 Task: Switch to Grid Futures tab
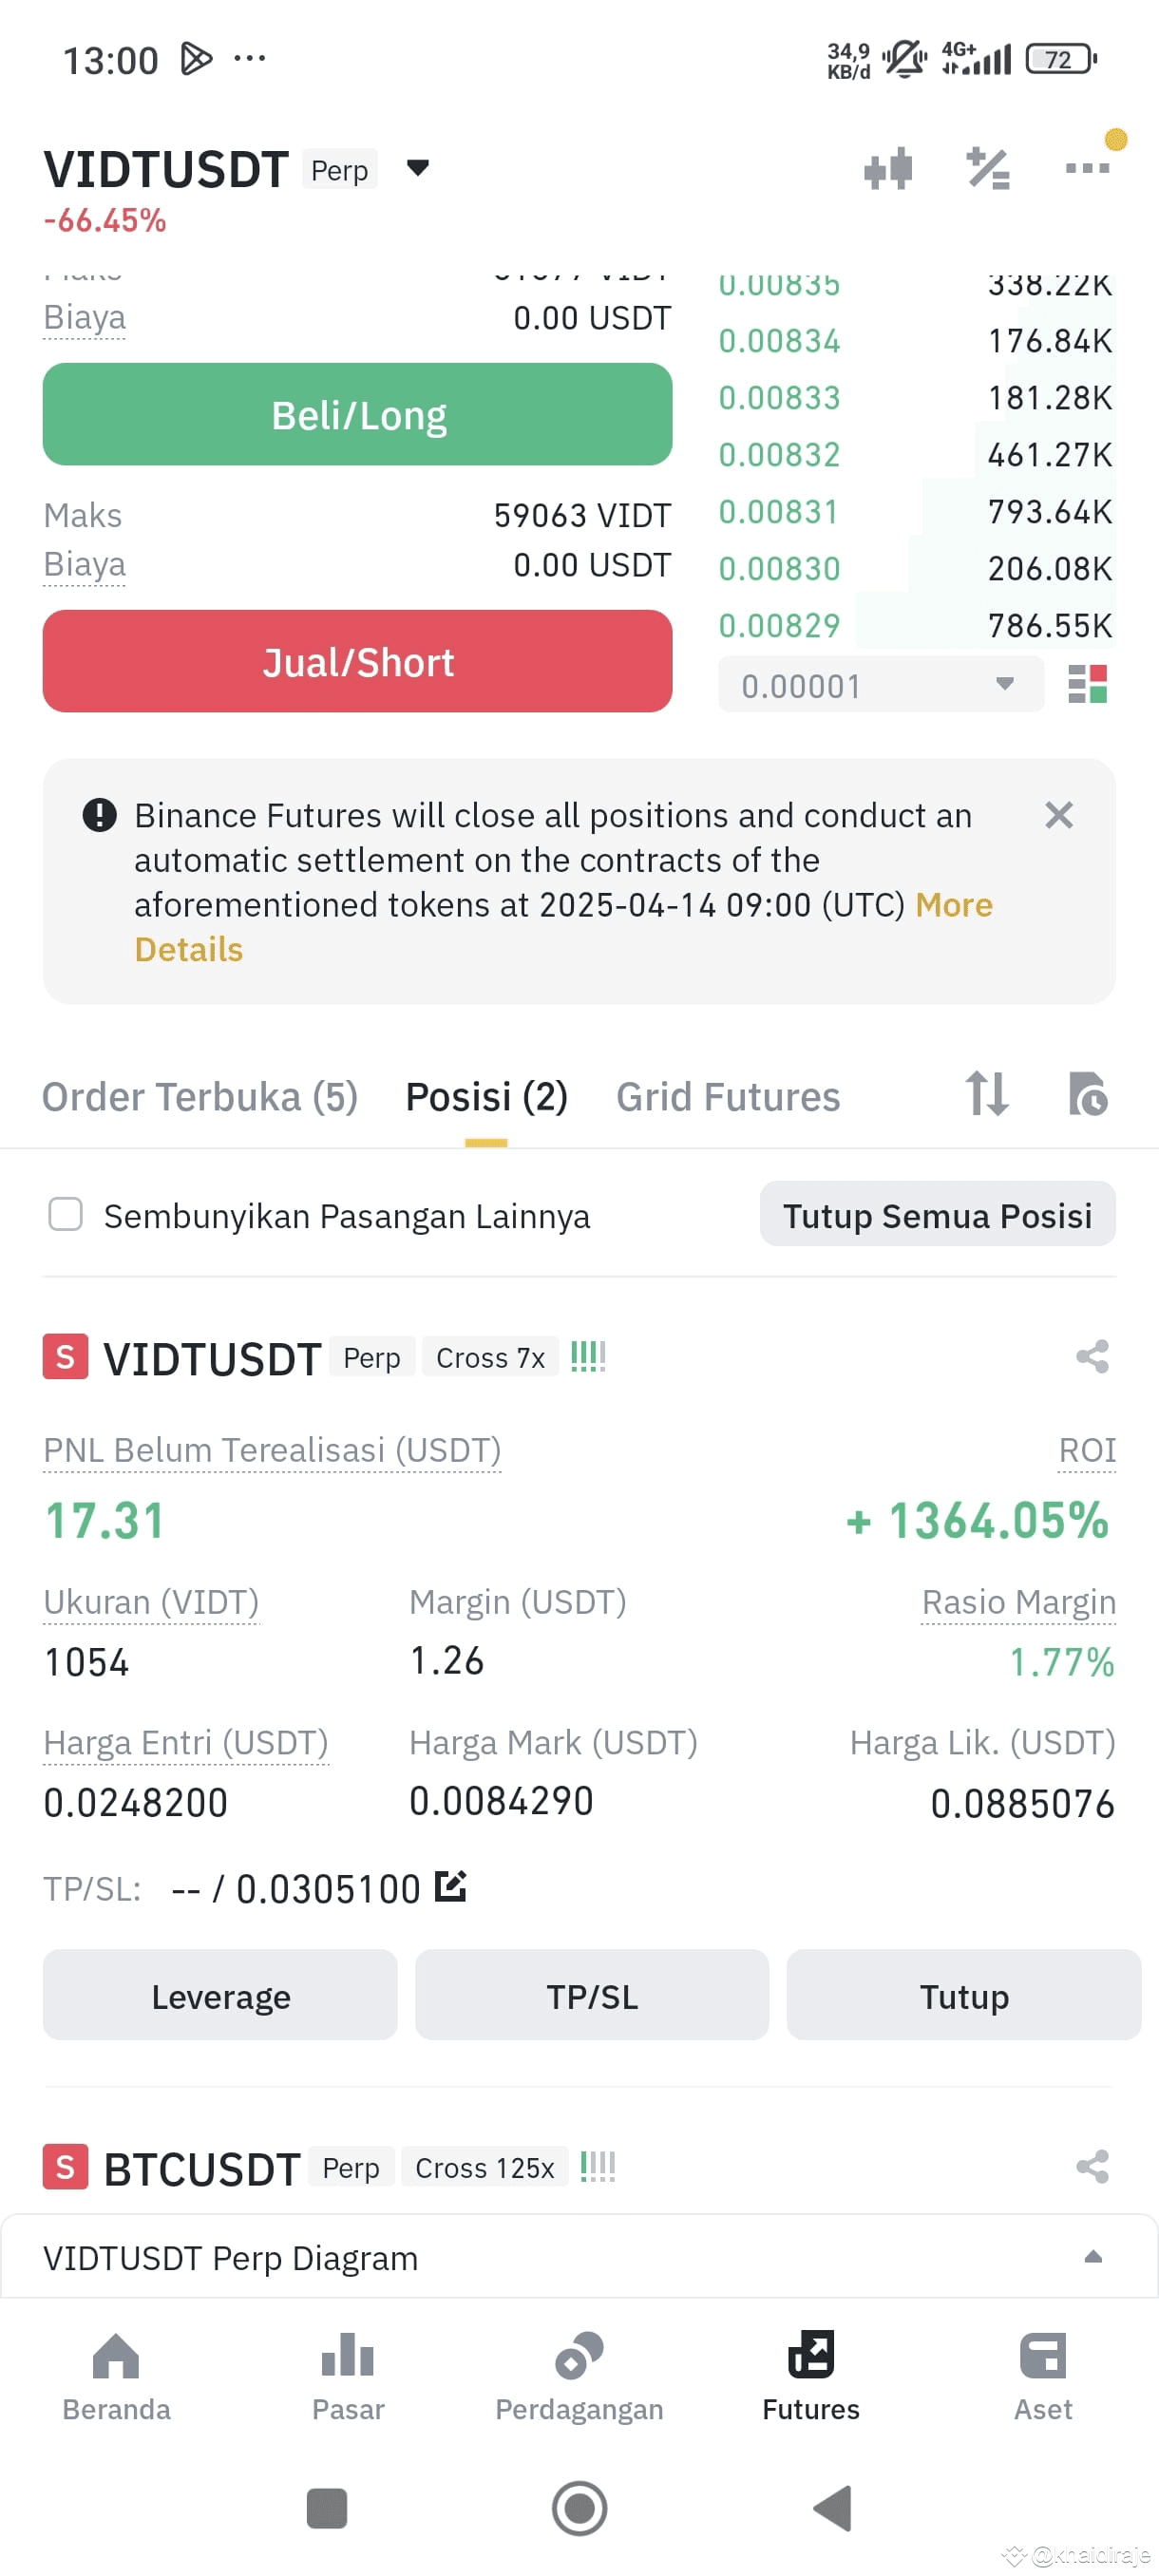point(728,1097)
